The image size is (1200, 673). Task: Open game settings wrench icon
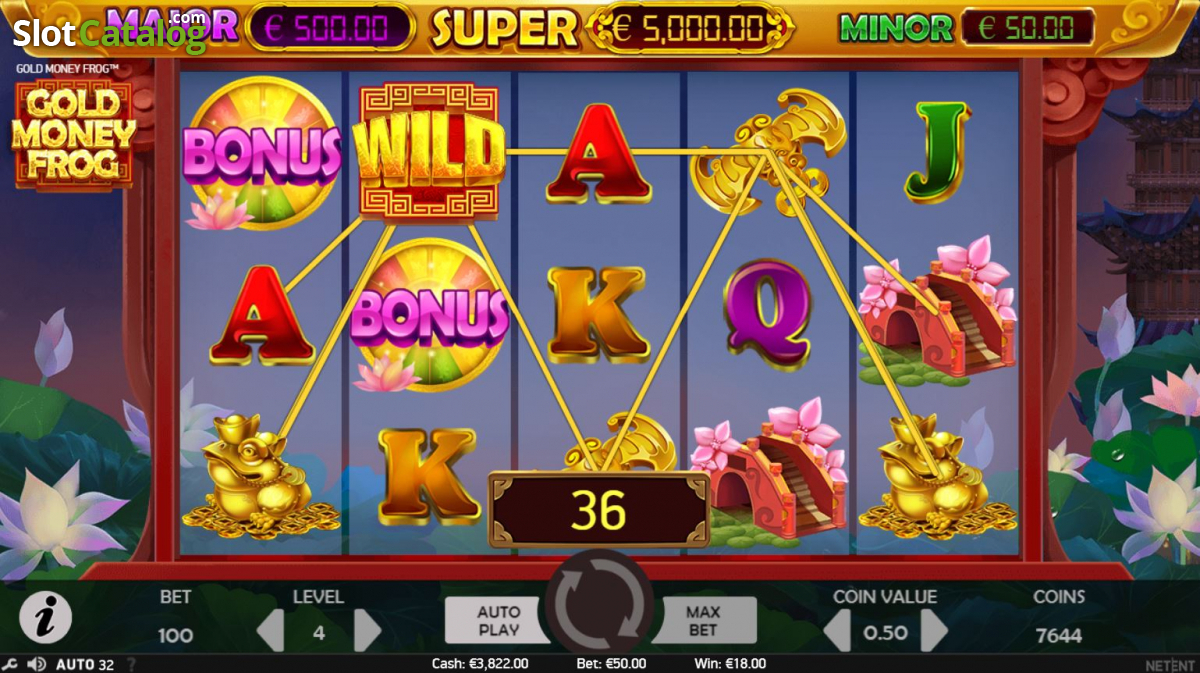10,664
